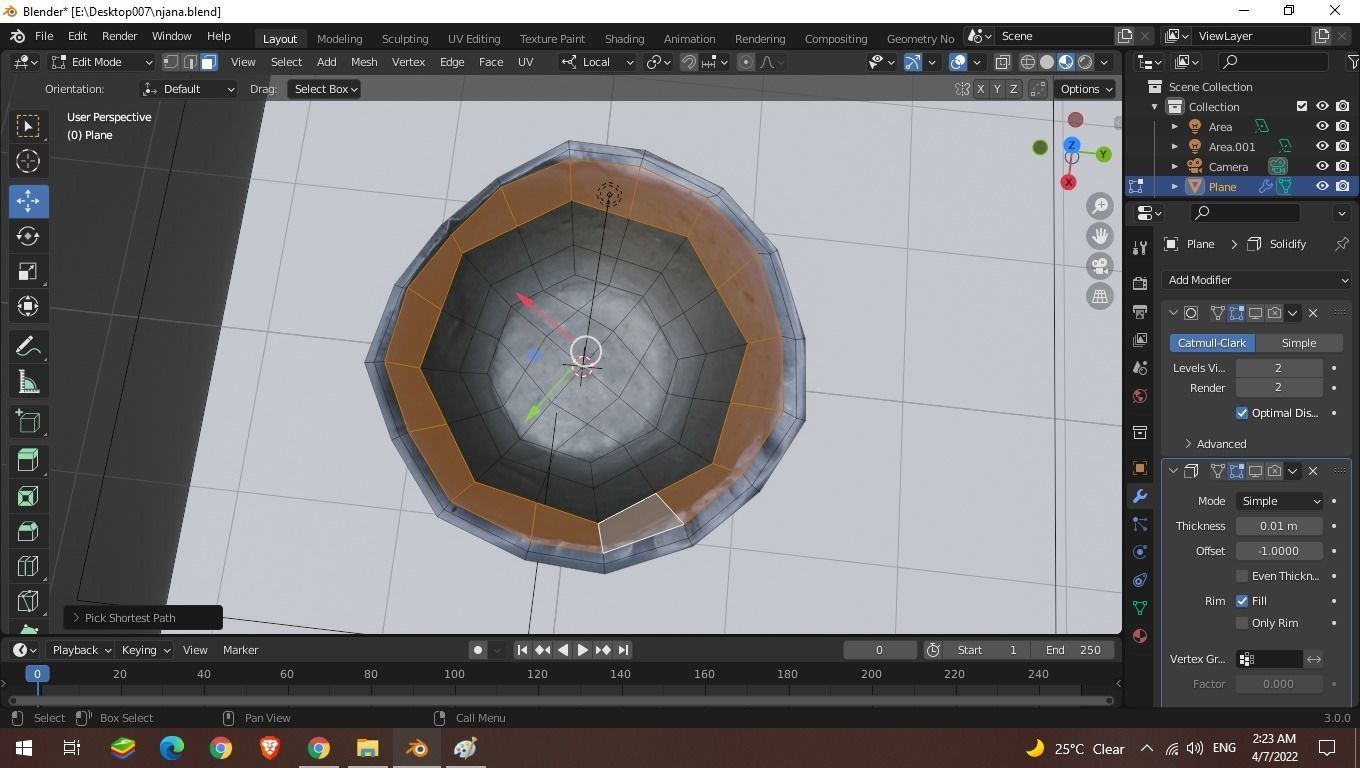Switch to Wireframe viewport shading
The height and width of the screenshot is (768, 1360).
tap(1028, 62)
